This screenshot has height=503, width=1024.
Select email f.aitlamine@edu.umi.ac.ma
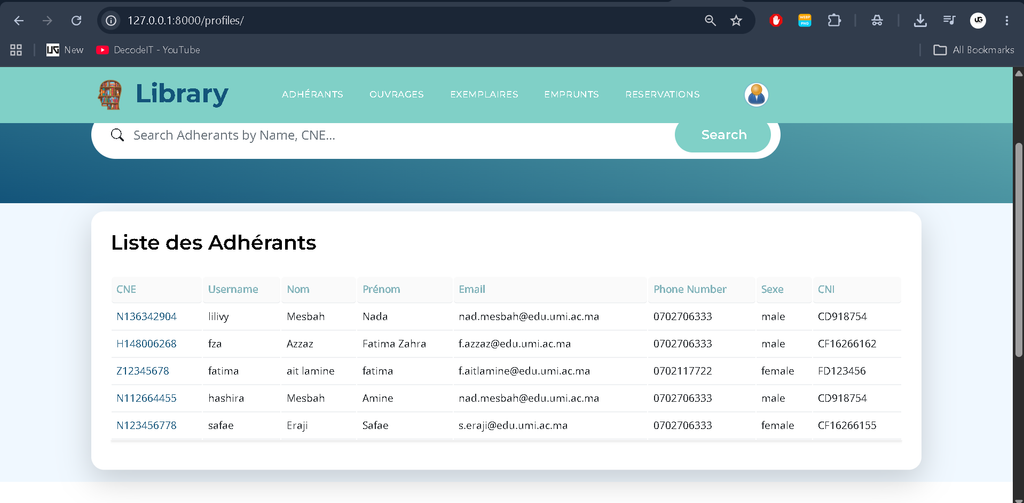[524, 371]
